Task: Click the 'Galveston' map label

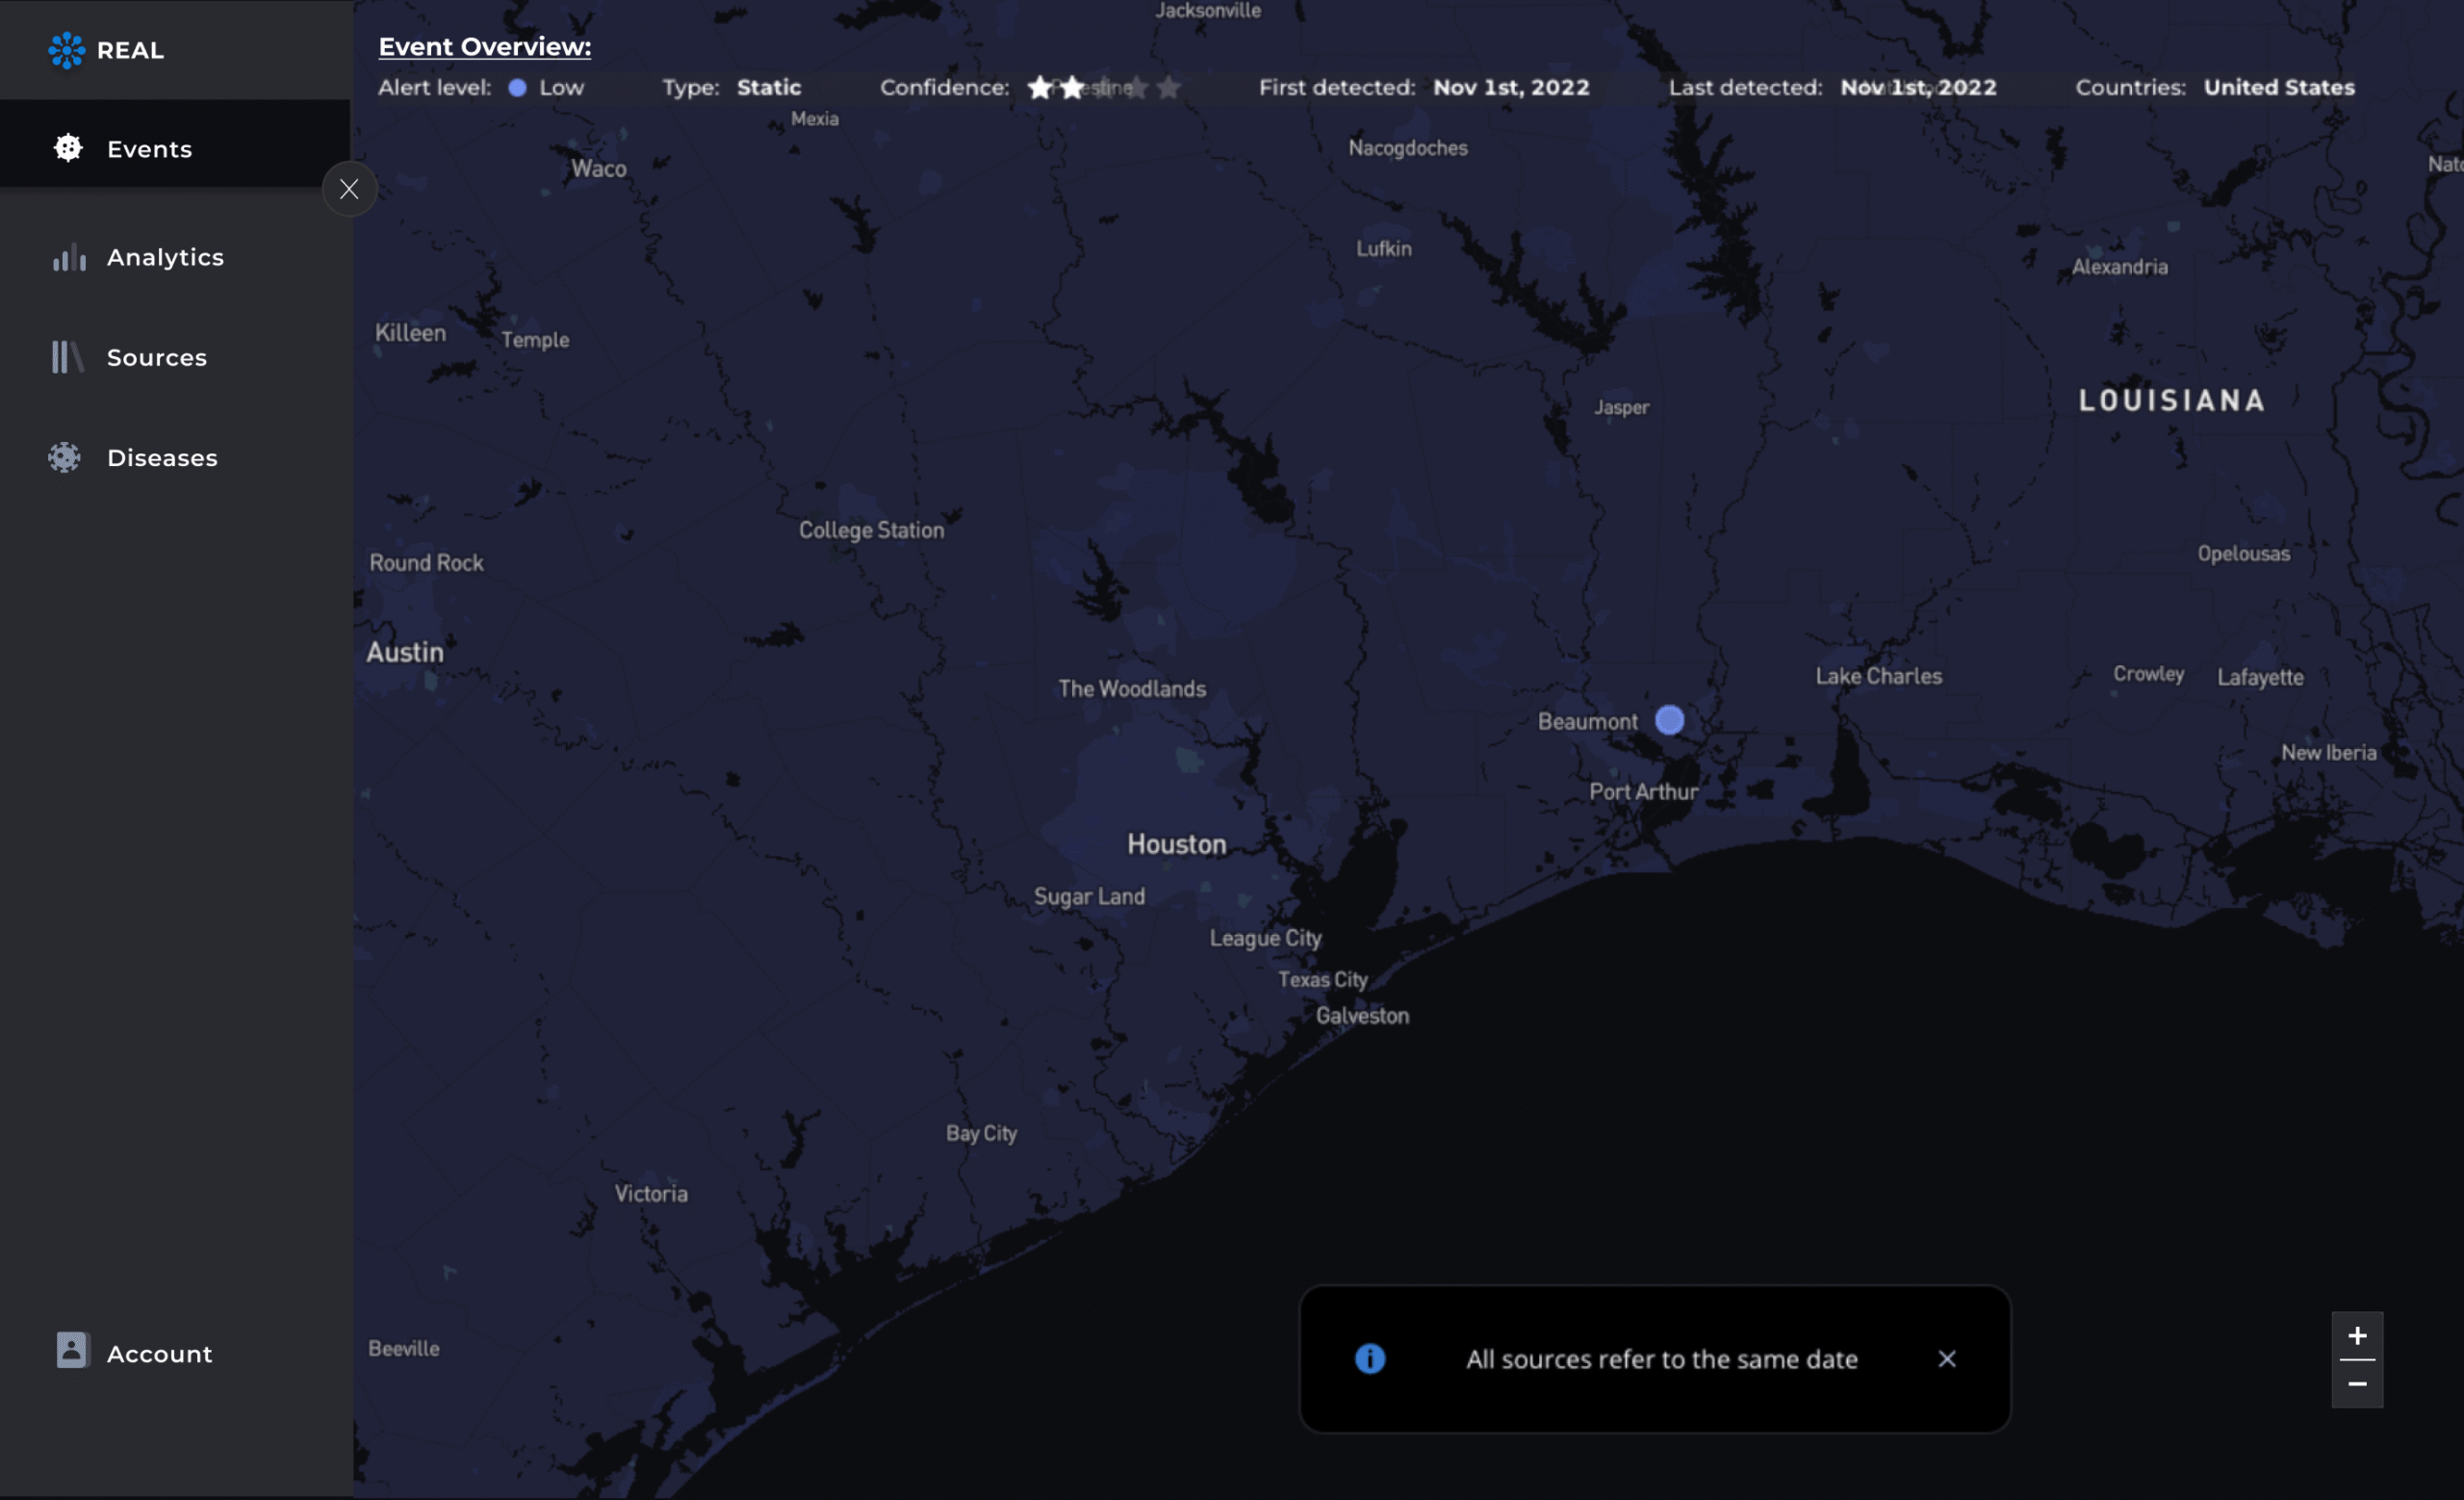Action: point(1362,1015)
